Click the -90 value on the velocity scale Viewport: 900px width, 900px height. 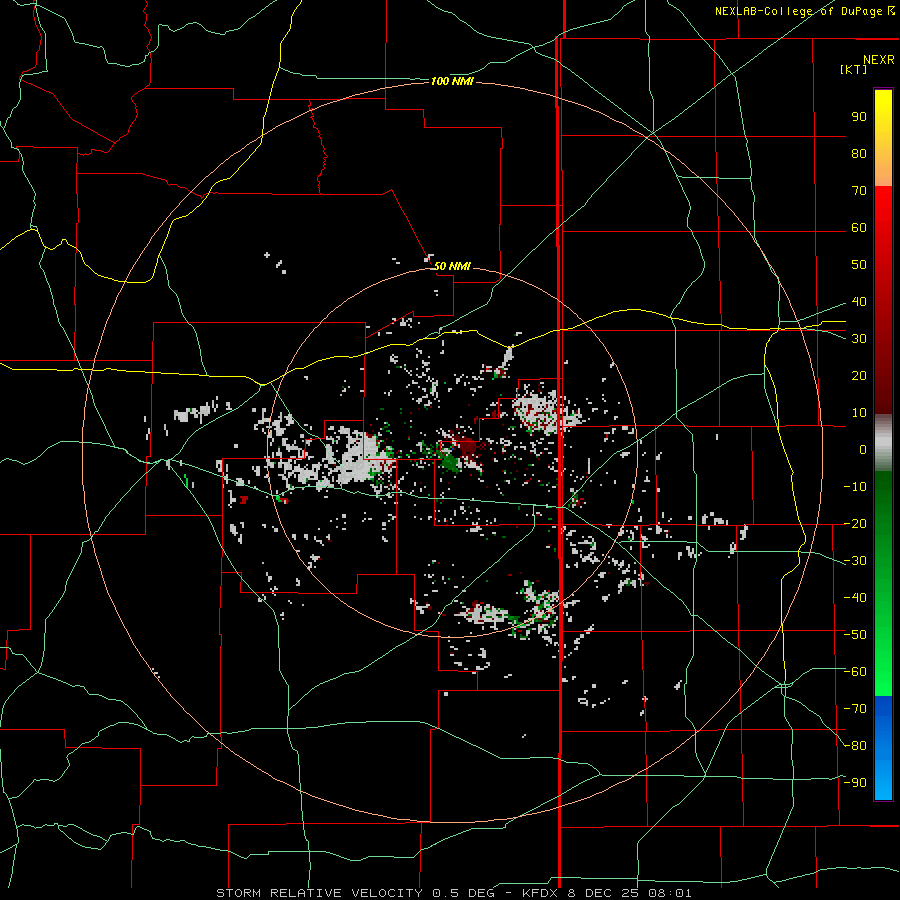click(x=855, y=782)
